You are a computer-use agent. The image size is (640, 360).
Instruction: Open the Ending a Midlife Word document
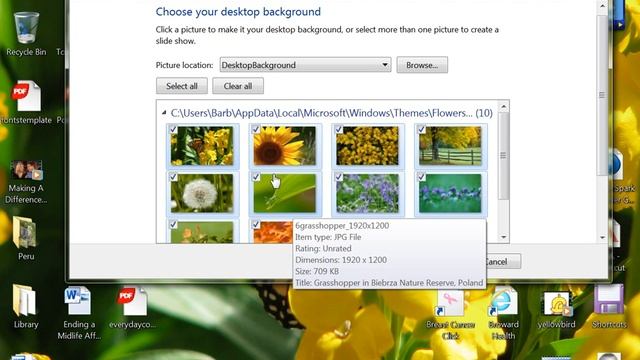click(x=79, y=313)
